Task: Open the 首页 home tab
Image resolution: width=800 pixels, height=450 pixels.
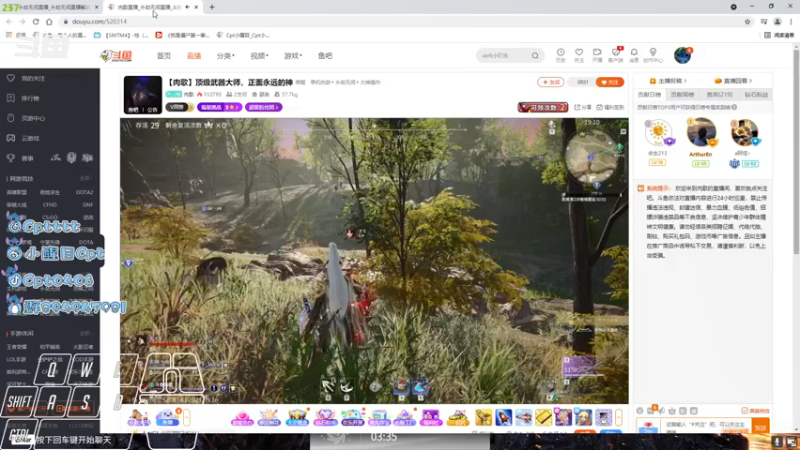Action: click(x=164, y=56)
